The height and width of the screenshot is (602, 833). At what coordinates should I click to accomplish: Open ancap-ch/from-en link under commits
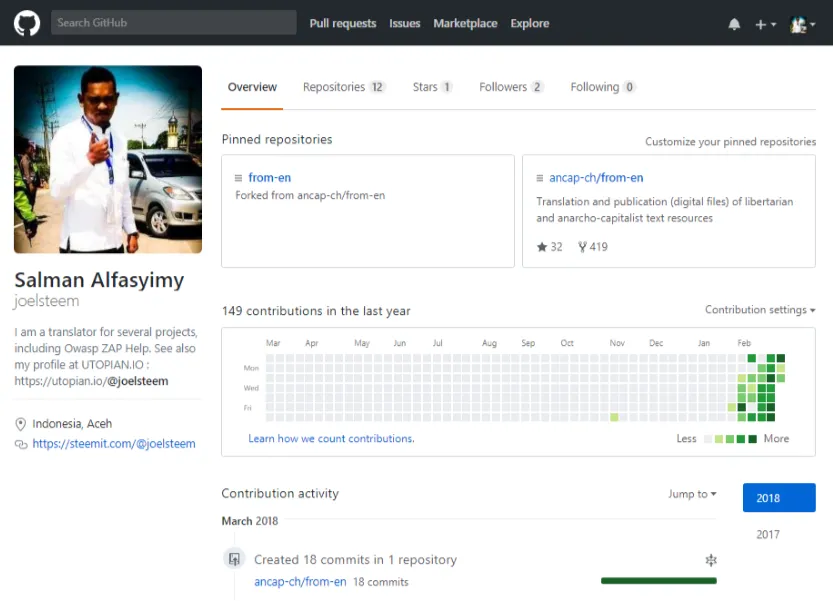[x=300, y=582]
